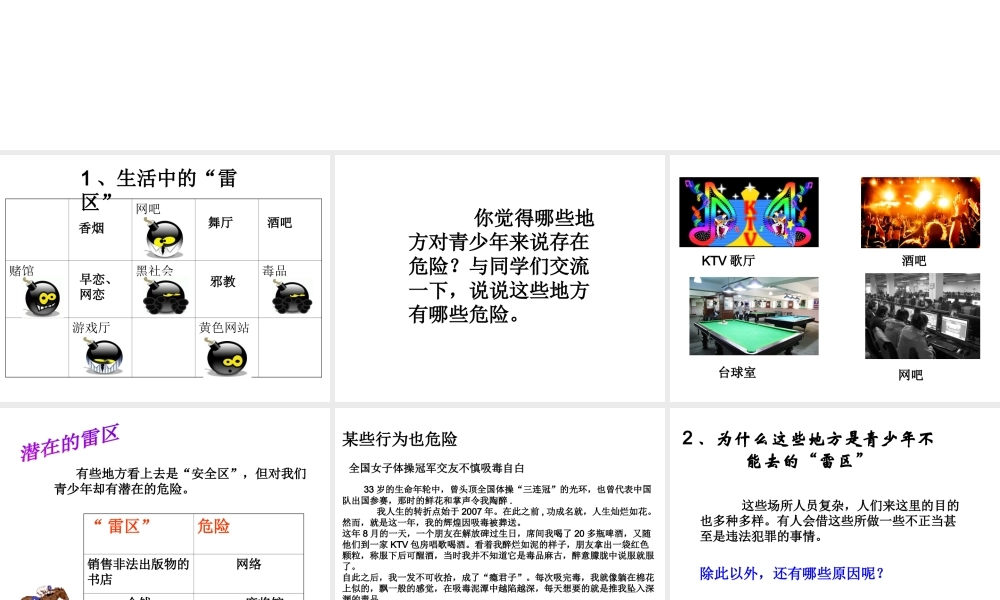Image resolution: width=1000 pixels, height=600 pixels.
Task: Click the 游戏厅 label text
Action: point(91,328)
